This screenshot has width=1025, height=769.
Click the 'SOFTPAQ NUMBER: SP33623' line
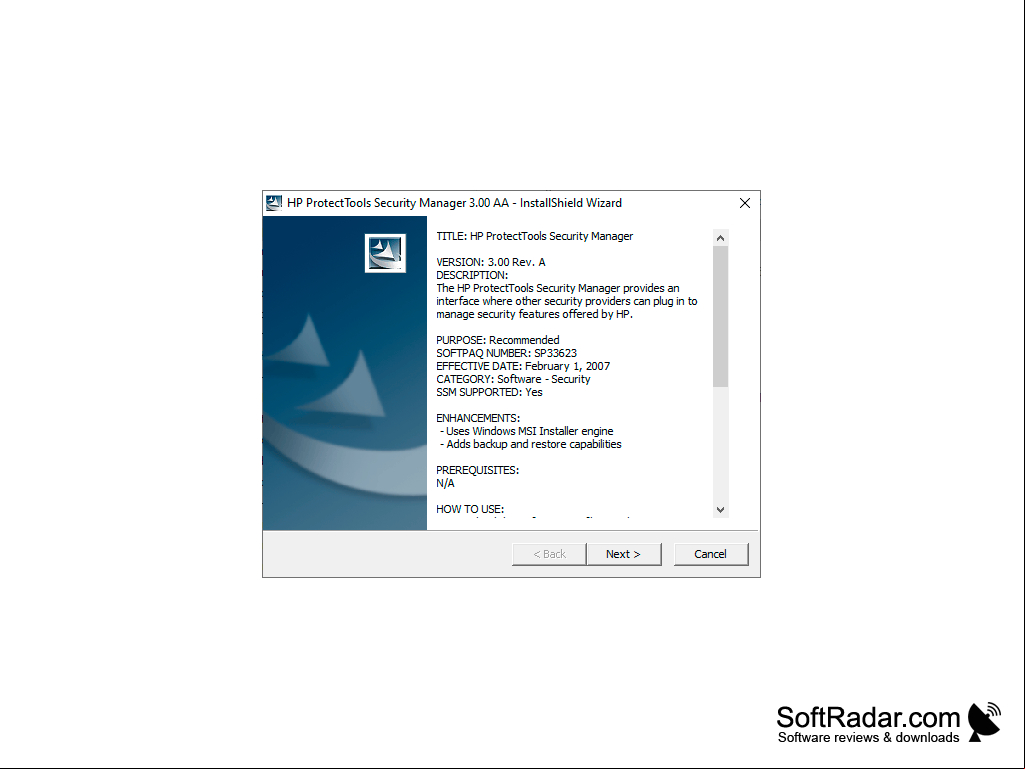pyautogui.click(x=507, y=353)
